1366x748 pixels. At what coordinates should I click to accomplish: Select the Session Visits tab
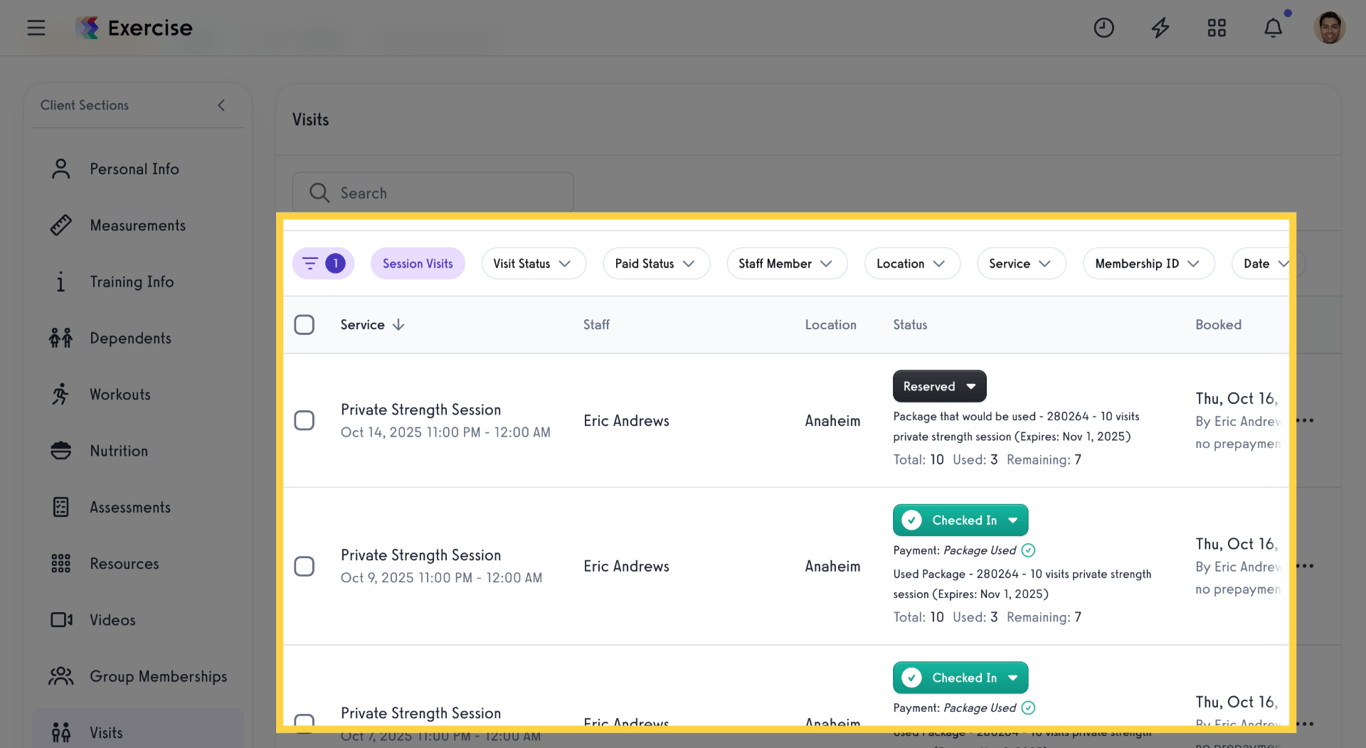(417, 263)
